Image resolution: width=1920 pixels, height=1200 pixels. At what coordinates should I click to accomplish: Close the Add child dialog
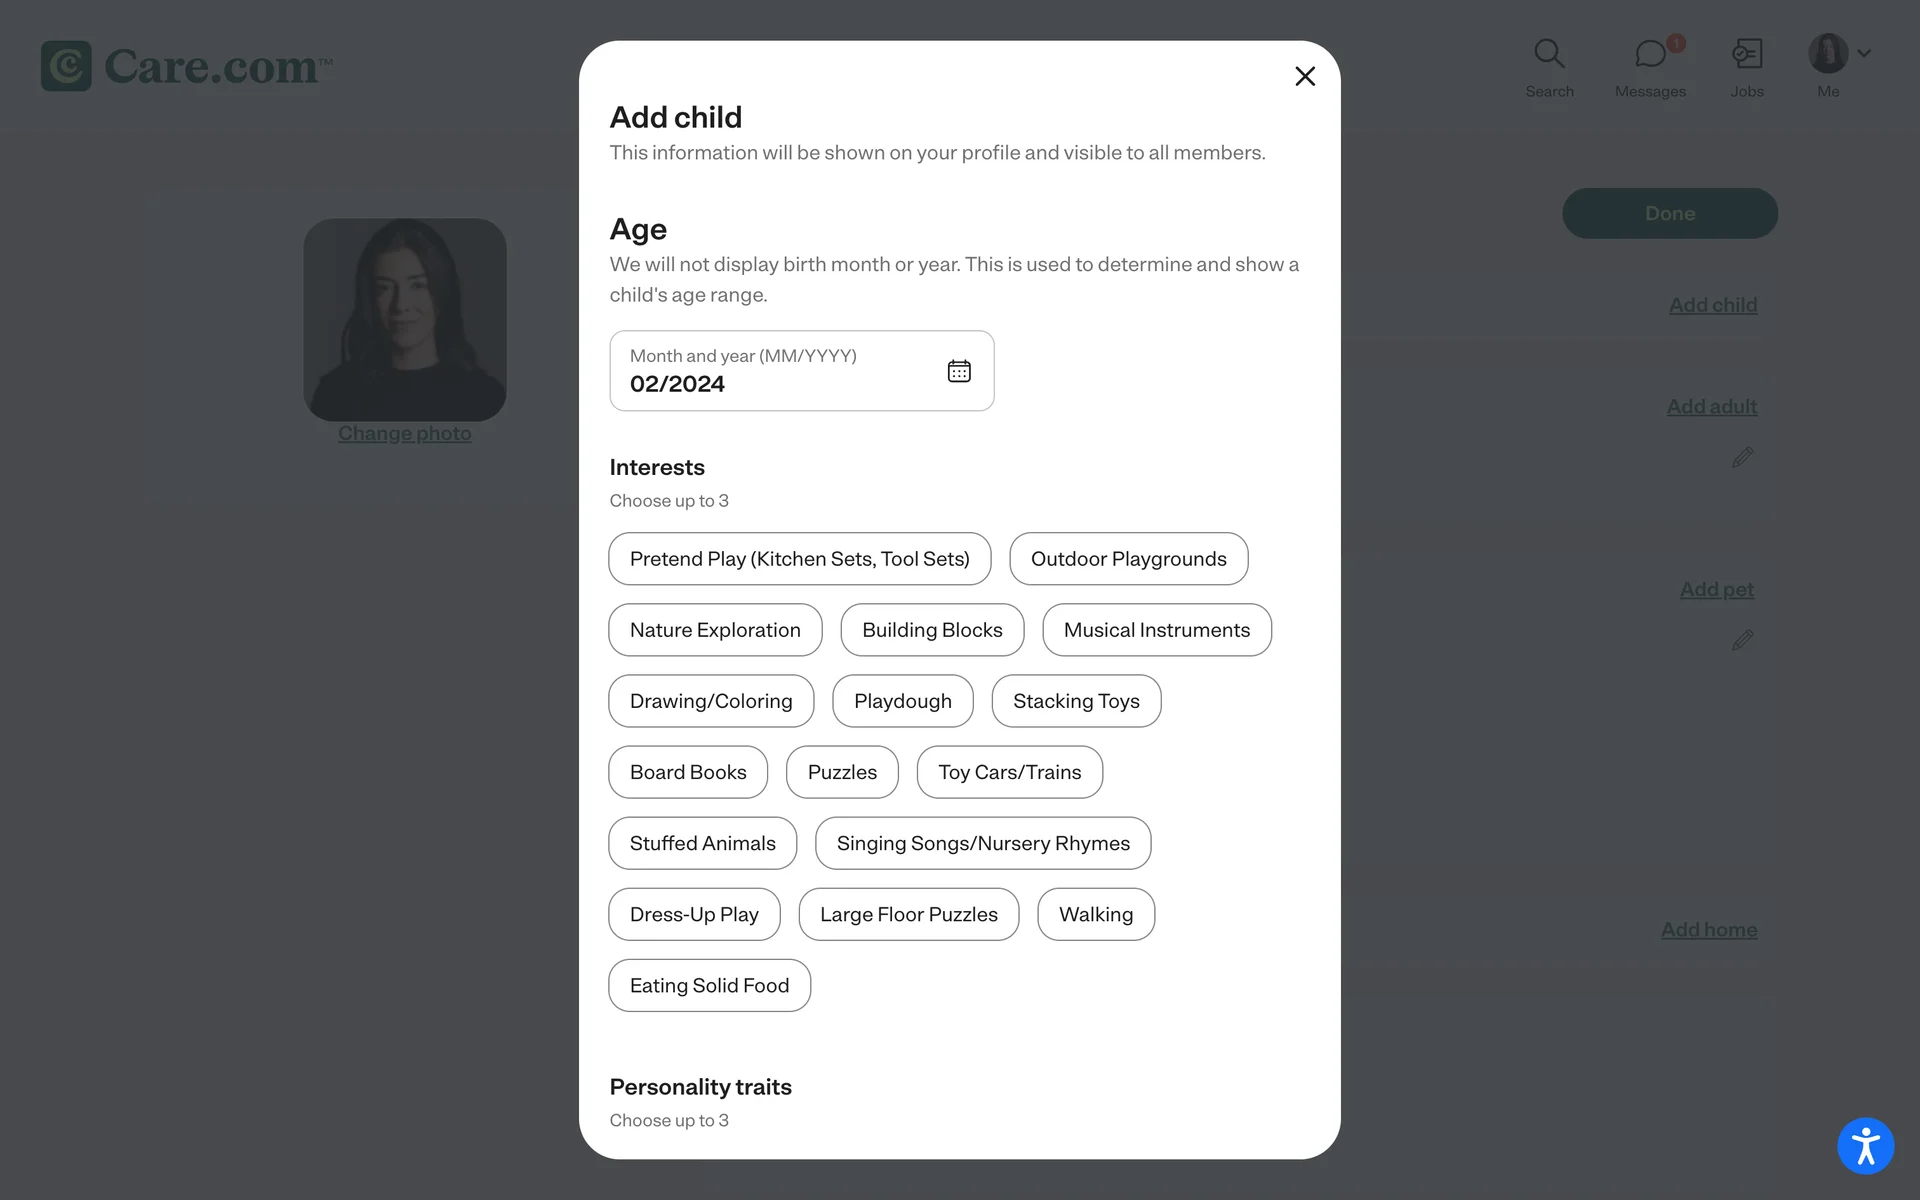(x=1304, y=76)
